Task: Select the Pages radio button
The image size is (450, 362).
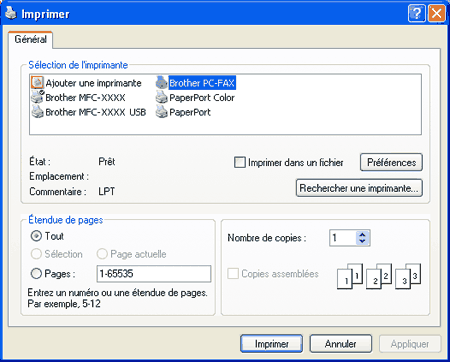Action: click(x=36, y=274)
